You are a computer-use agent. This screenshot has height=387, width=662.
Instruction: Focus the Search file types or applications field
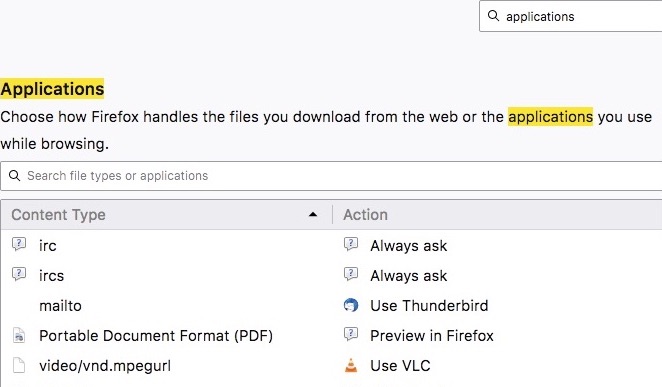(331, 176)
